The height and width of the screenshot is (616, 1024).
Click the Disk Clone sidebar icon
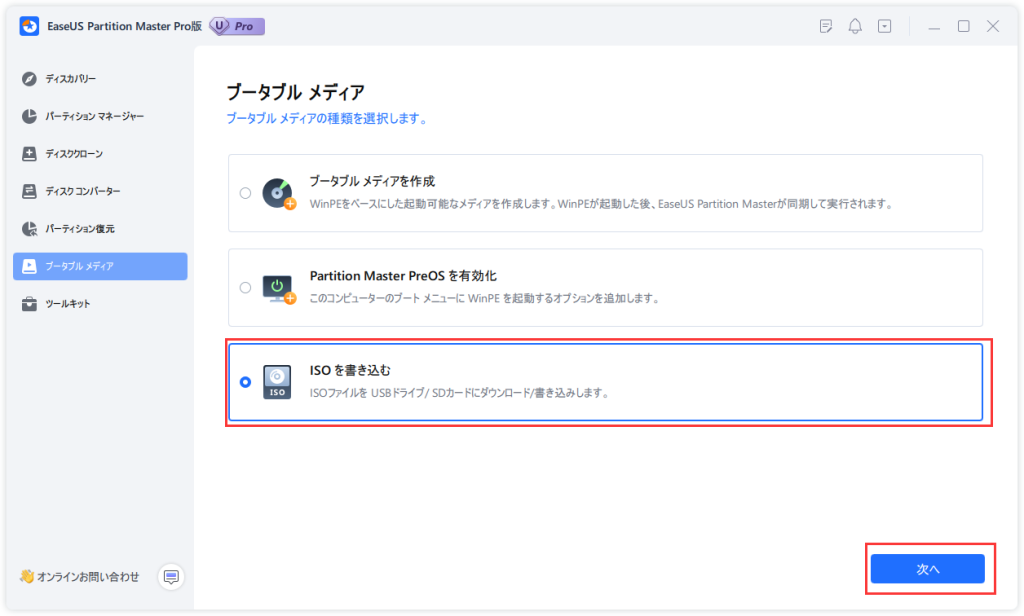29,154
